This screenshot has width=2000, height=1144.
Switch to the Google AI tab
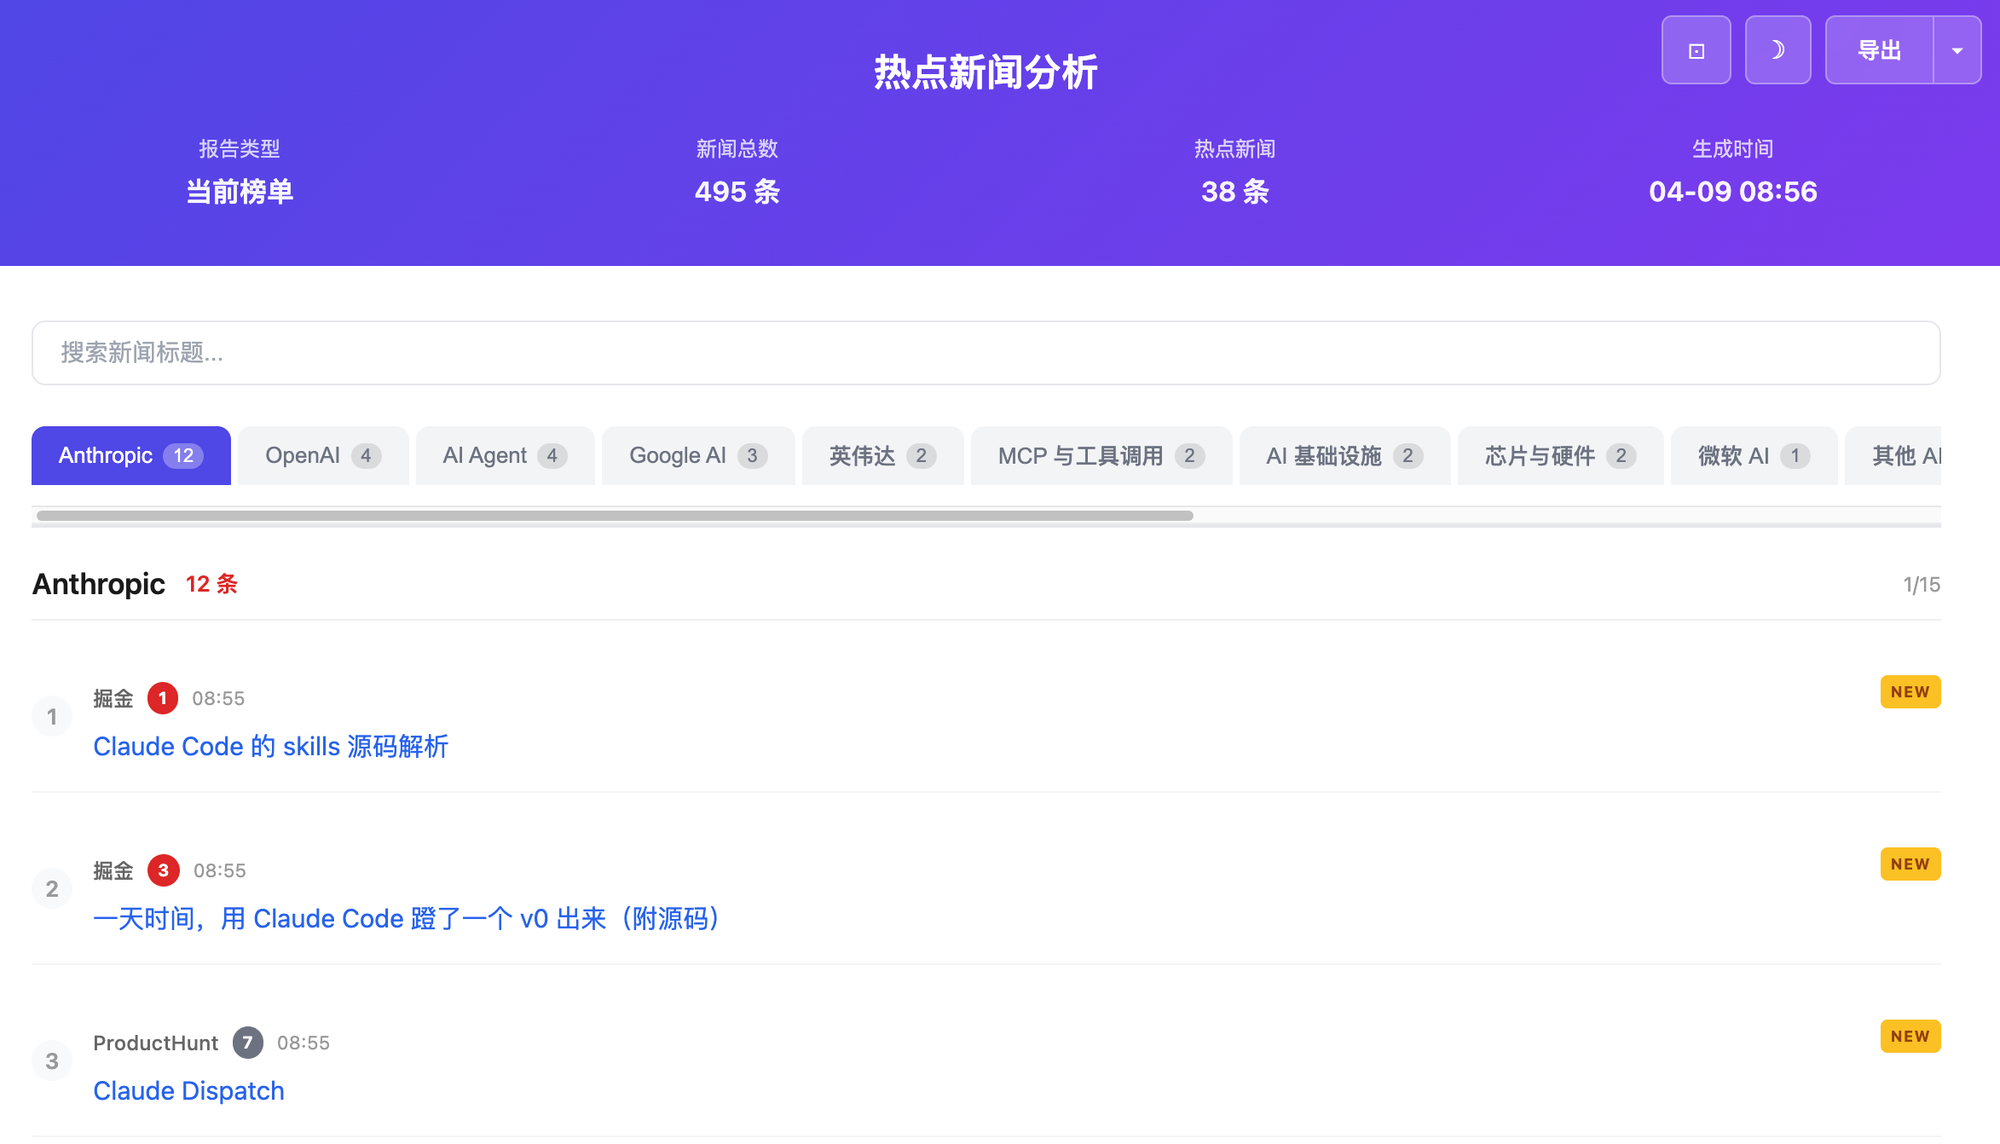[697, 456]
